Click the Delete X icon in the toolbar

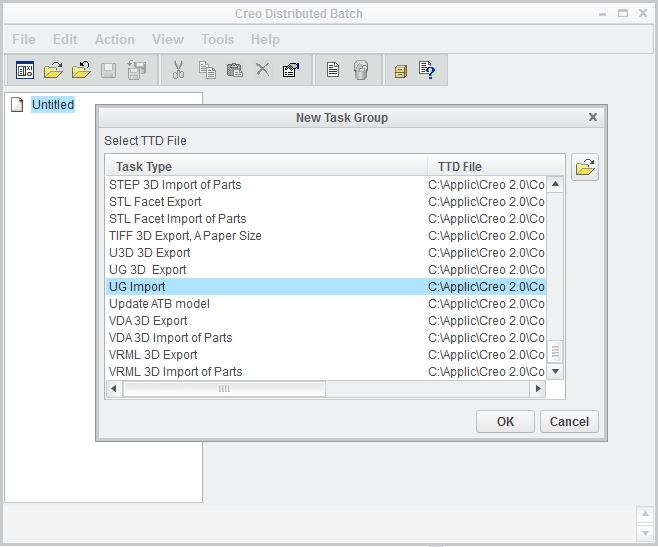[x=263, y=69]
